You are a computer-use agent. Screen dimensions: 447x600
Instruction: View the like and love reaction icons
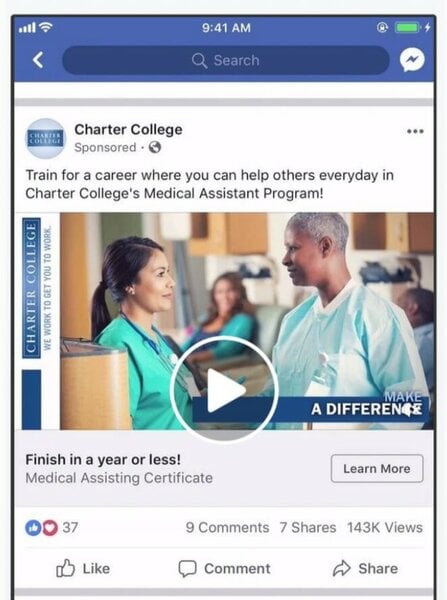click(x=41, y=528)
